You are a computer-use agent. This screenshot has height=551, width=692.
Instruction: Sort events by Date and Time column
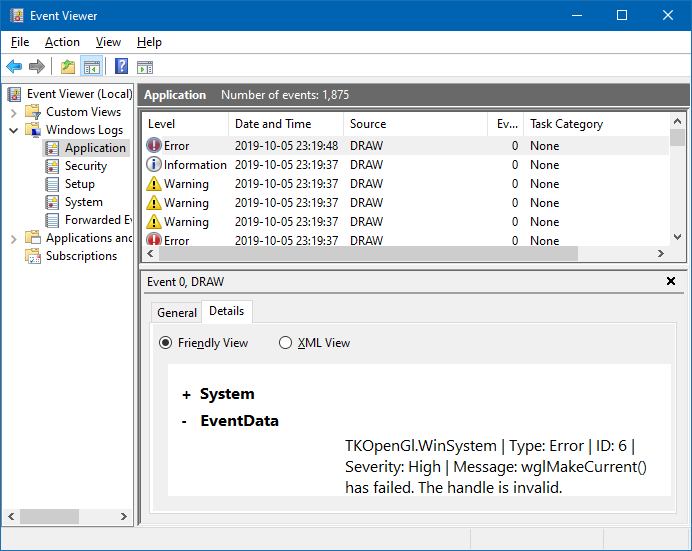[272, 124]
